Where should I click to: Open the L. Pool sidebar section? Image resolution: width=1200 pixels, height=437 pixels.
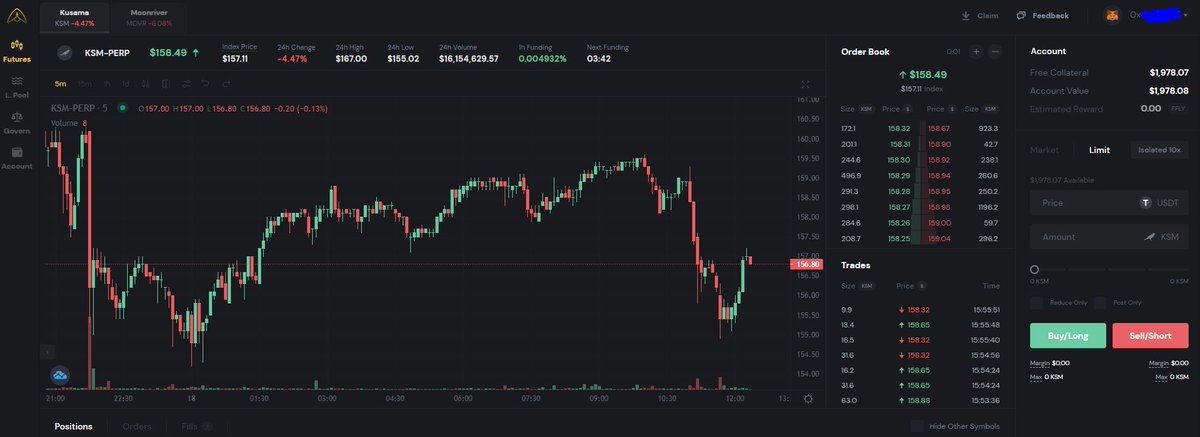click(x=16, y=87)
